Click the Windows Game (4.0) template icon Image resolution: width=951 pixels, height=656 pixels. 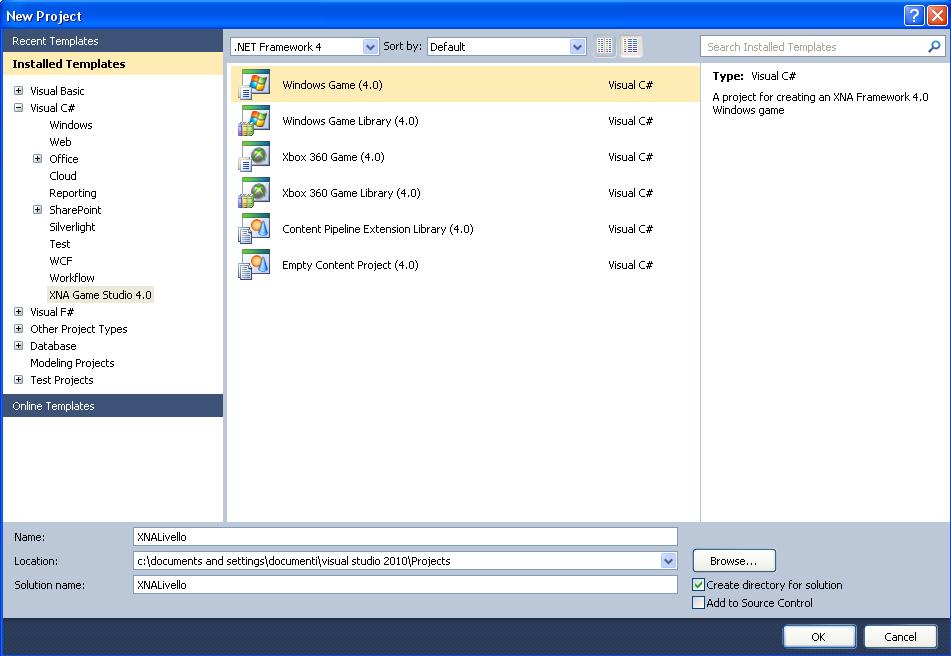point(254,84)
